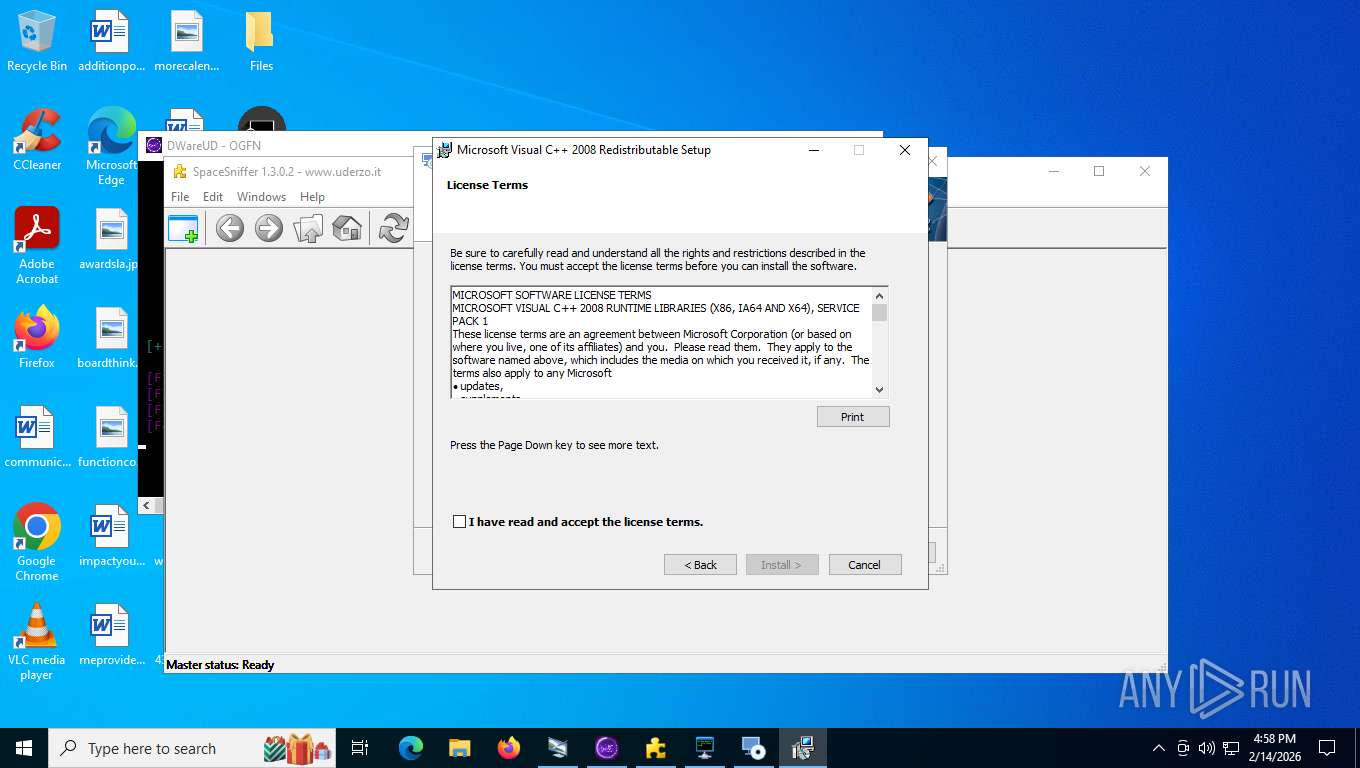Click SpaceSniffer refresh scan icon
This screenshot has width=1360, height=768.
coord(394,228)
